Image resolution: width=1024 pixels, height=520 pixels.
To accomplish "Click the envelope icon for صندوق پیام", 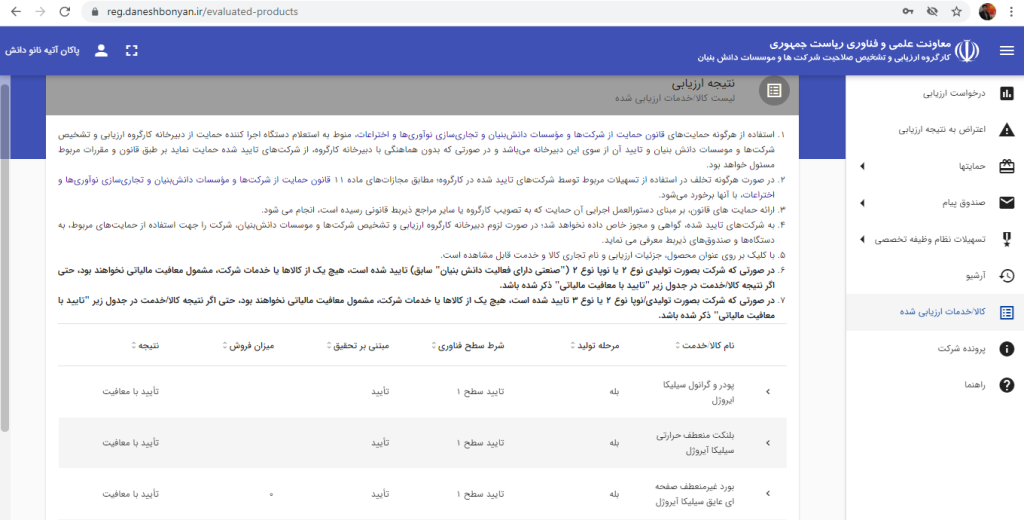I will (1006, 203).
